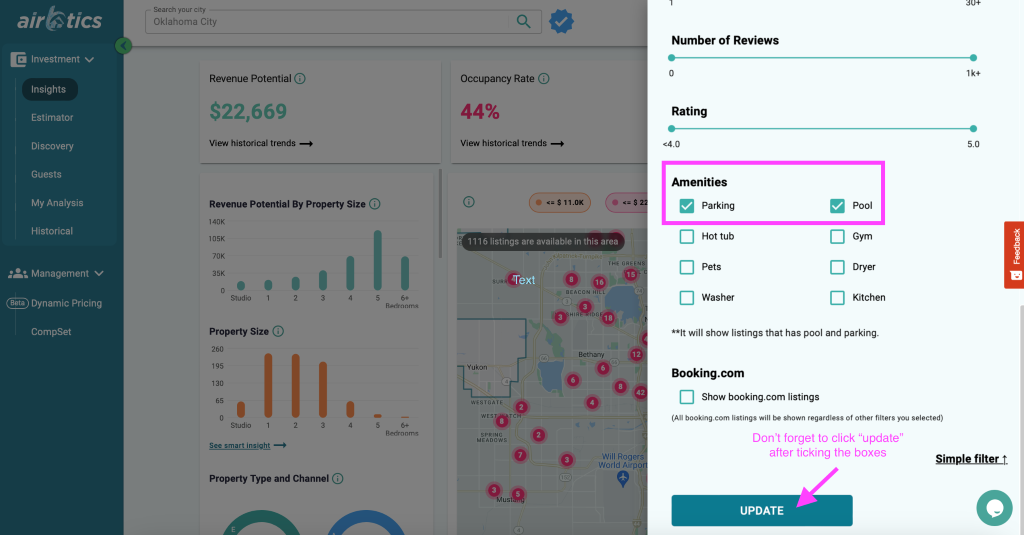Image resolution: width=1024 pixels, height=535 pixels.
Task: Open Property Type and Channel info icon
Action: [x=338, y=478]
